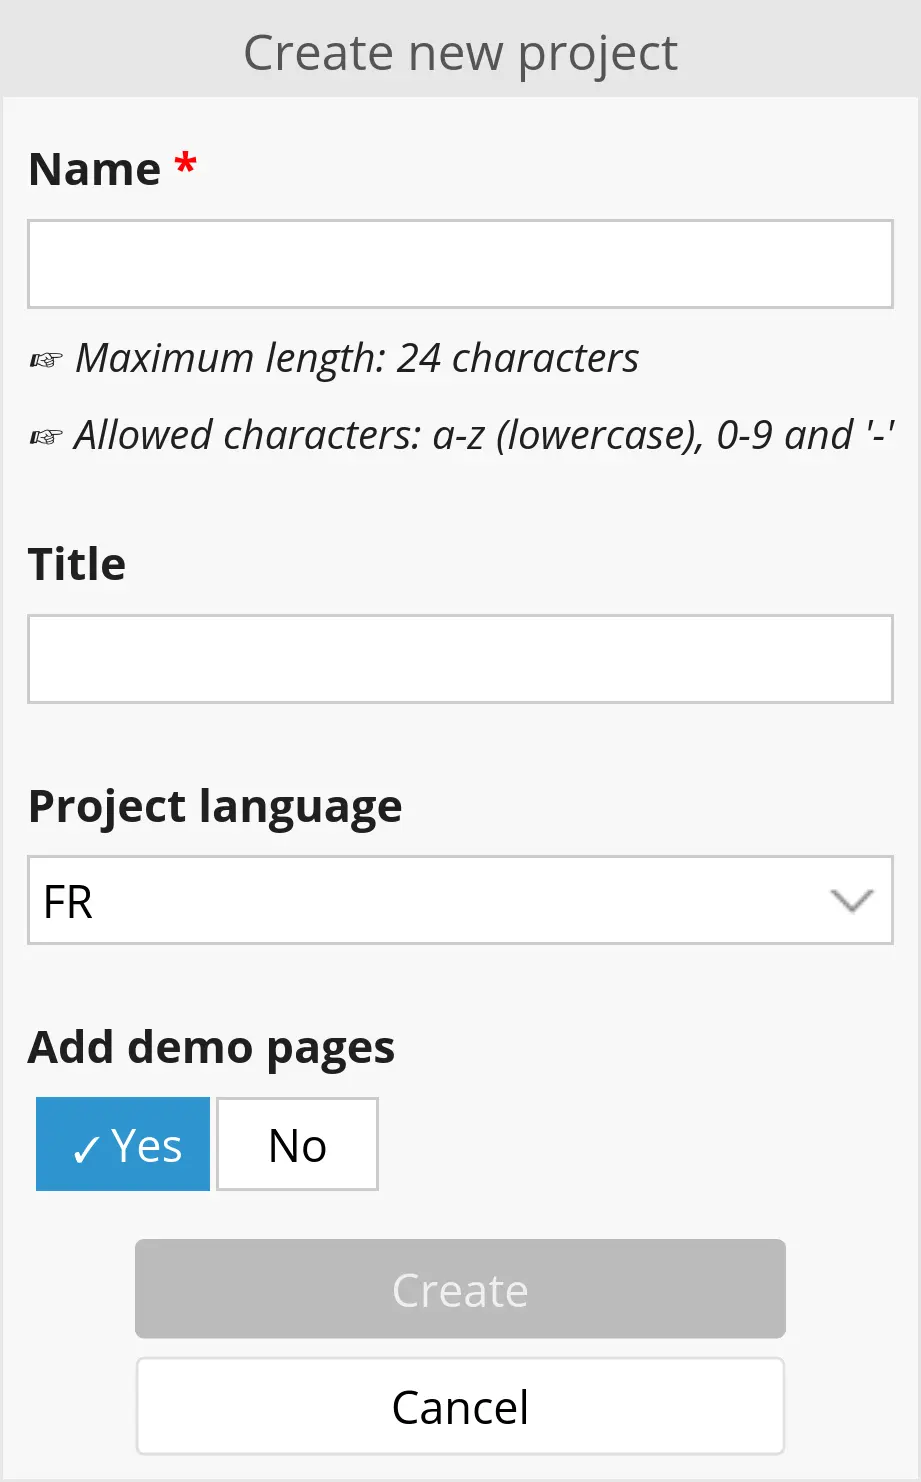Click the pointing hand icon beside Allowed characters

46,437
